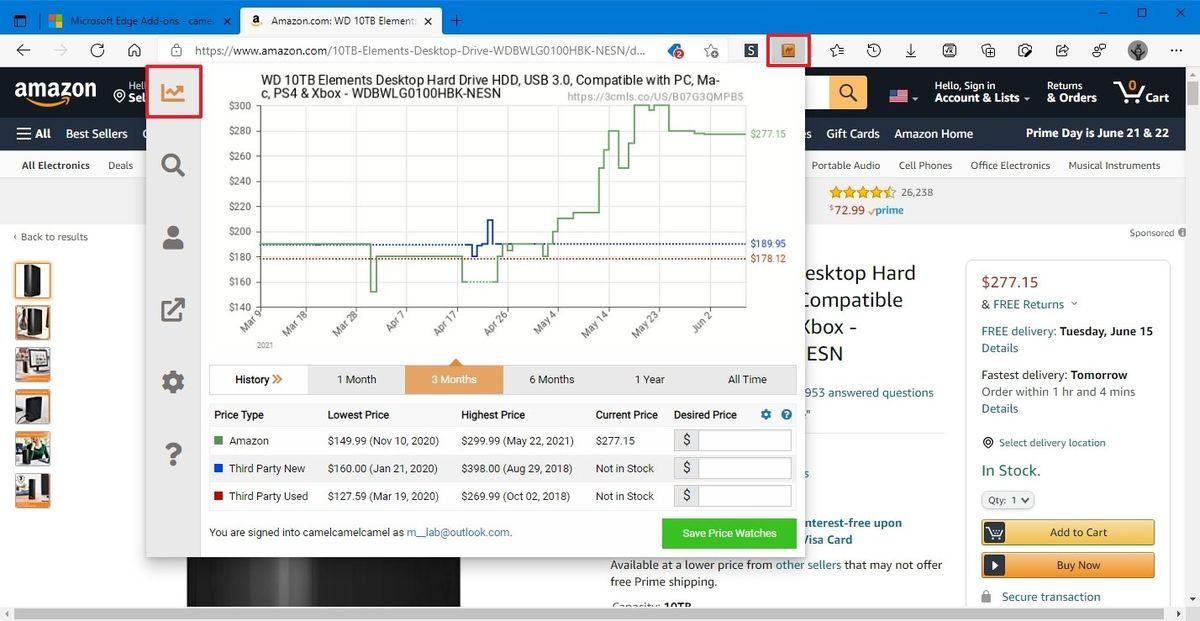Click the help question mark icon

(173, 453)
